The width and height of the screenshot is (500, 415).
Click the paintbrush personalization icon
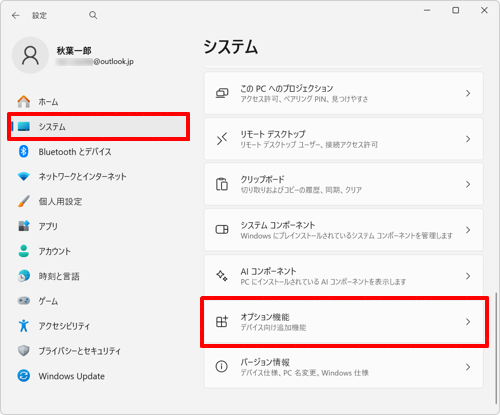pyautogui.click(x=24, y=201)
